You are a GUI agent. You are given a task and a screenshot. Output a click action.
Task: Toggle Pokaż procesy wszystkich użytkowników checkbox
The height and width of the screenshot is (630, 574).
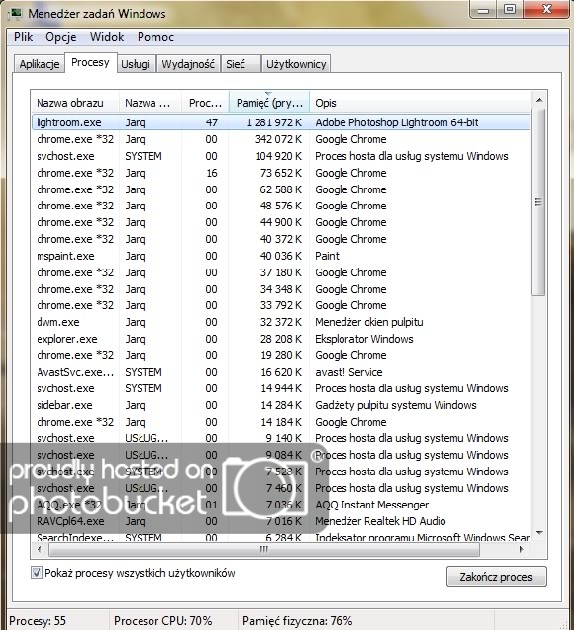[37, 573]
